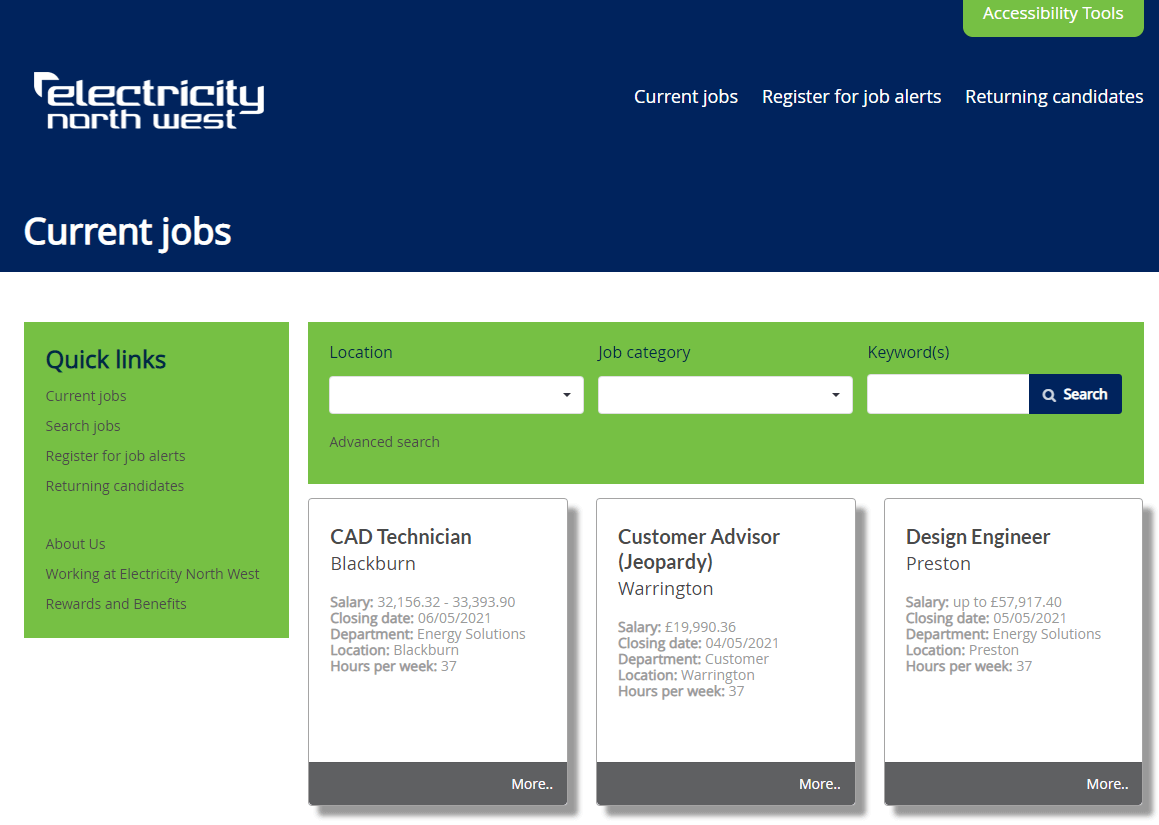
Task: Open the Customer Advisor (Jeopardy) job title
Action: point(698,549)
